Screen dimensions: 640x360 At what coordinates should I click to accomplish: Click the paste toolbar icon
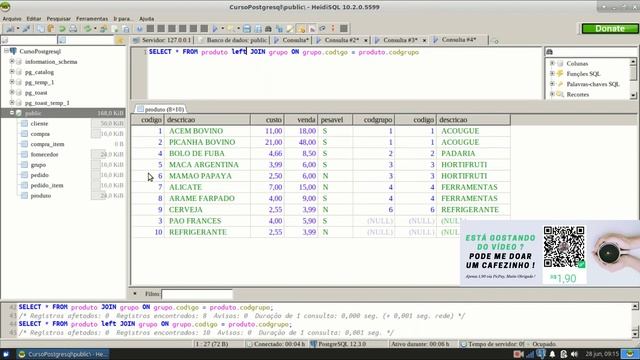pyautogui.click(x=51, y=29)
